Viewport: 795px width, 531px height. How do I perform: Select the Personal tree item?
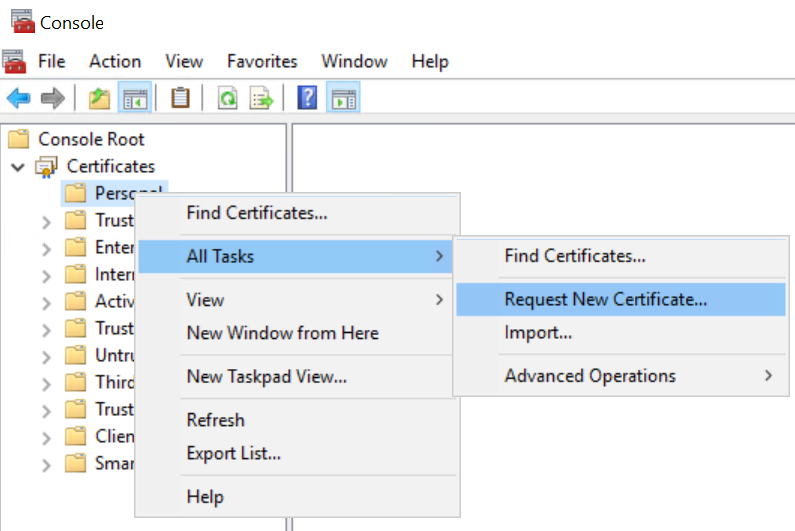[114, 193]
